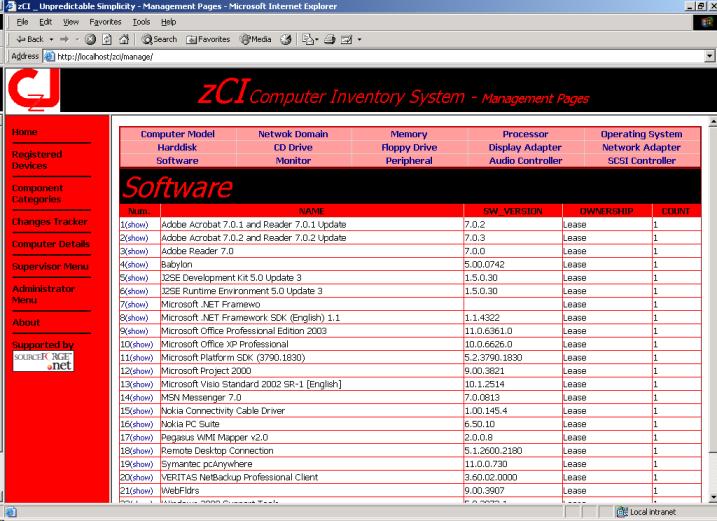Open the File menu

point(22,22)
